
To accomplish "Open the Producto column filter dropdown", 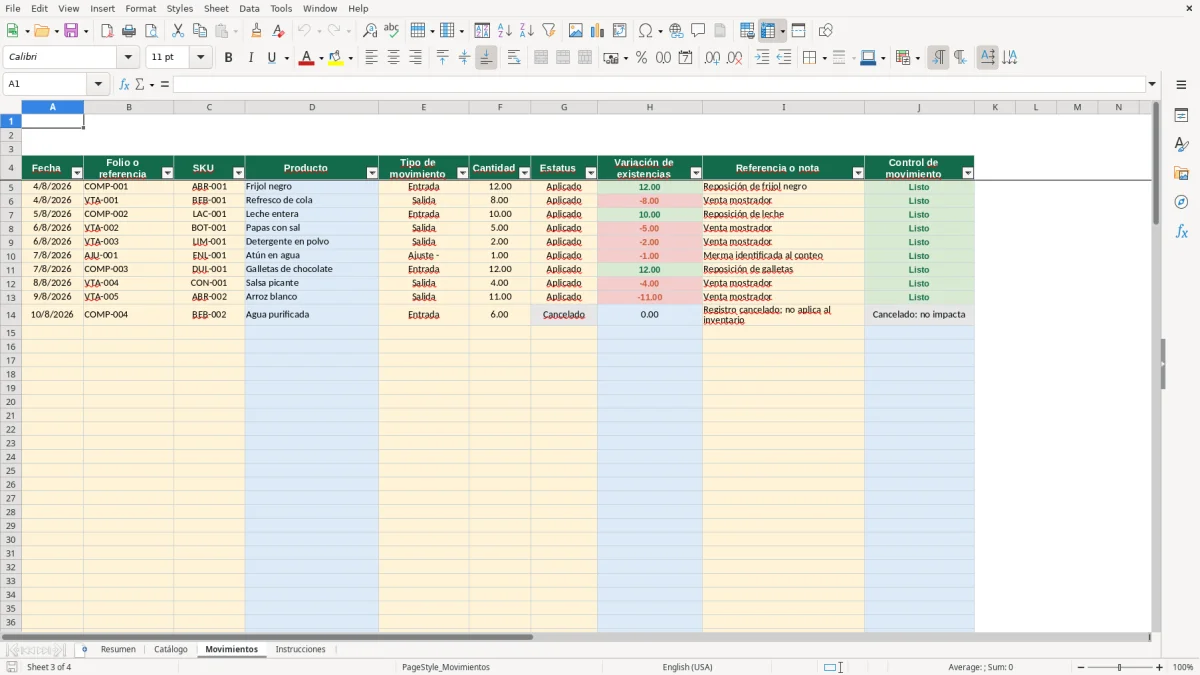I will tap(372, 173).
